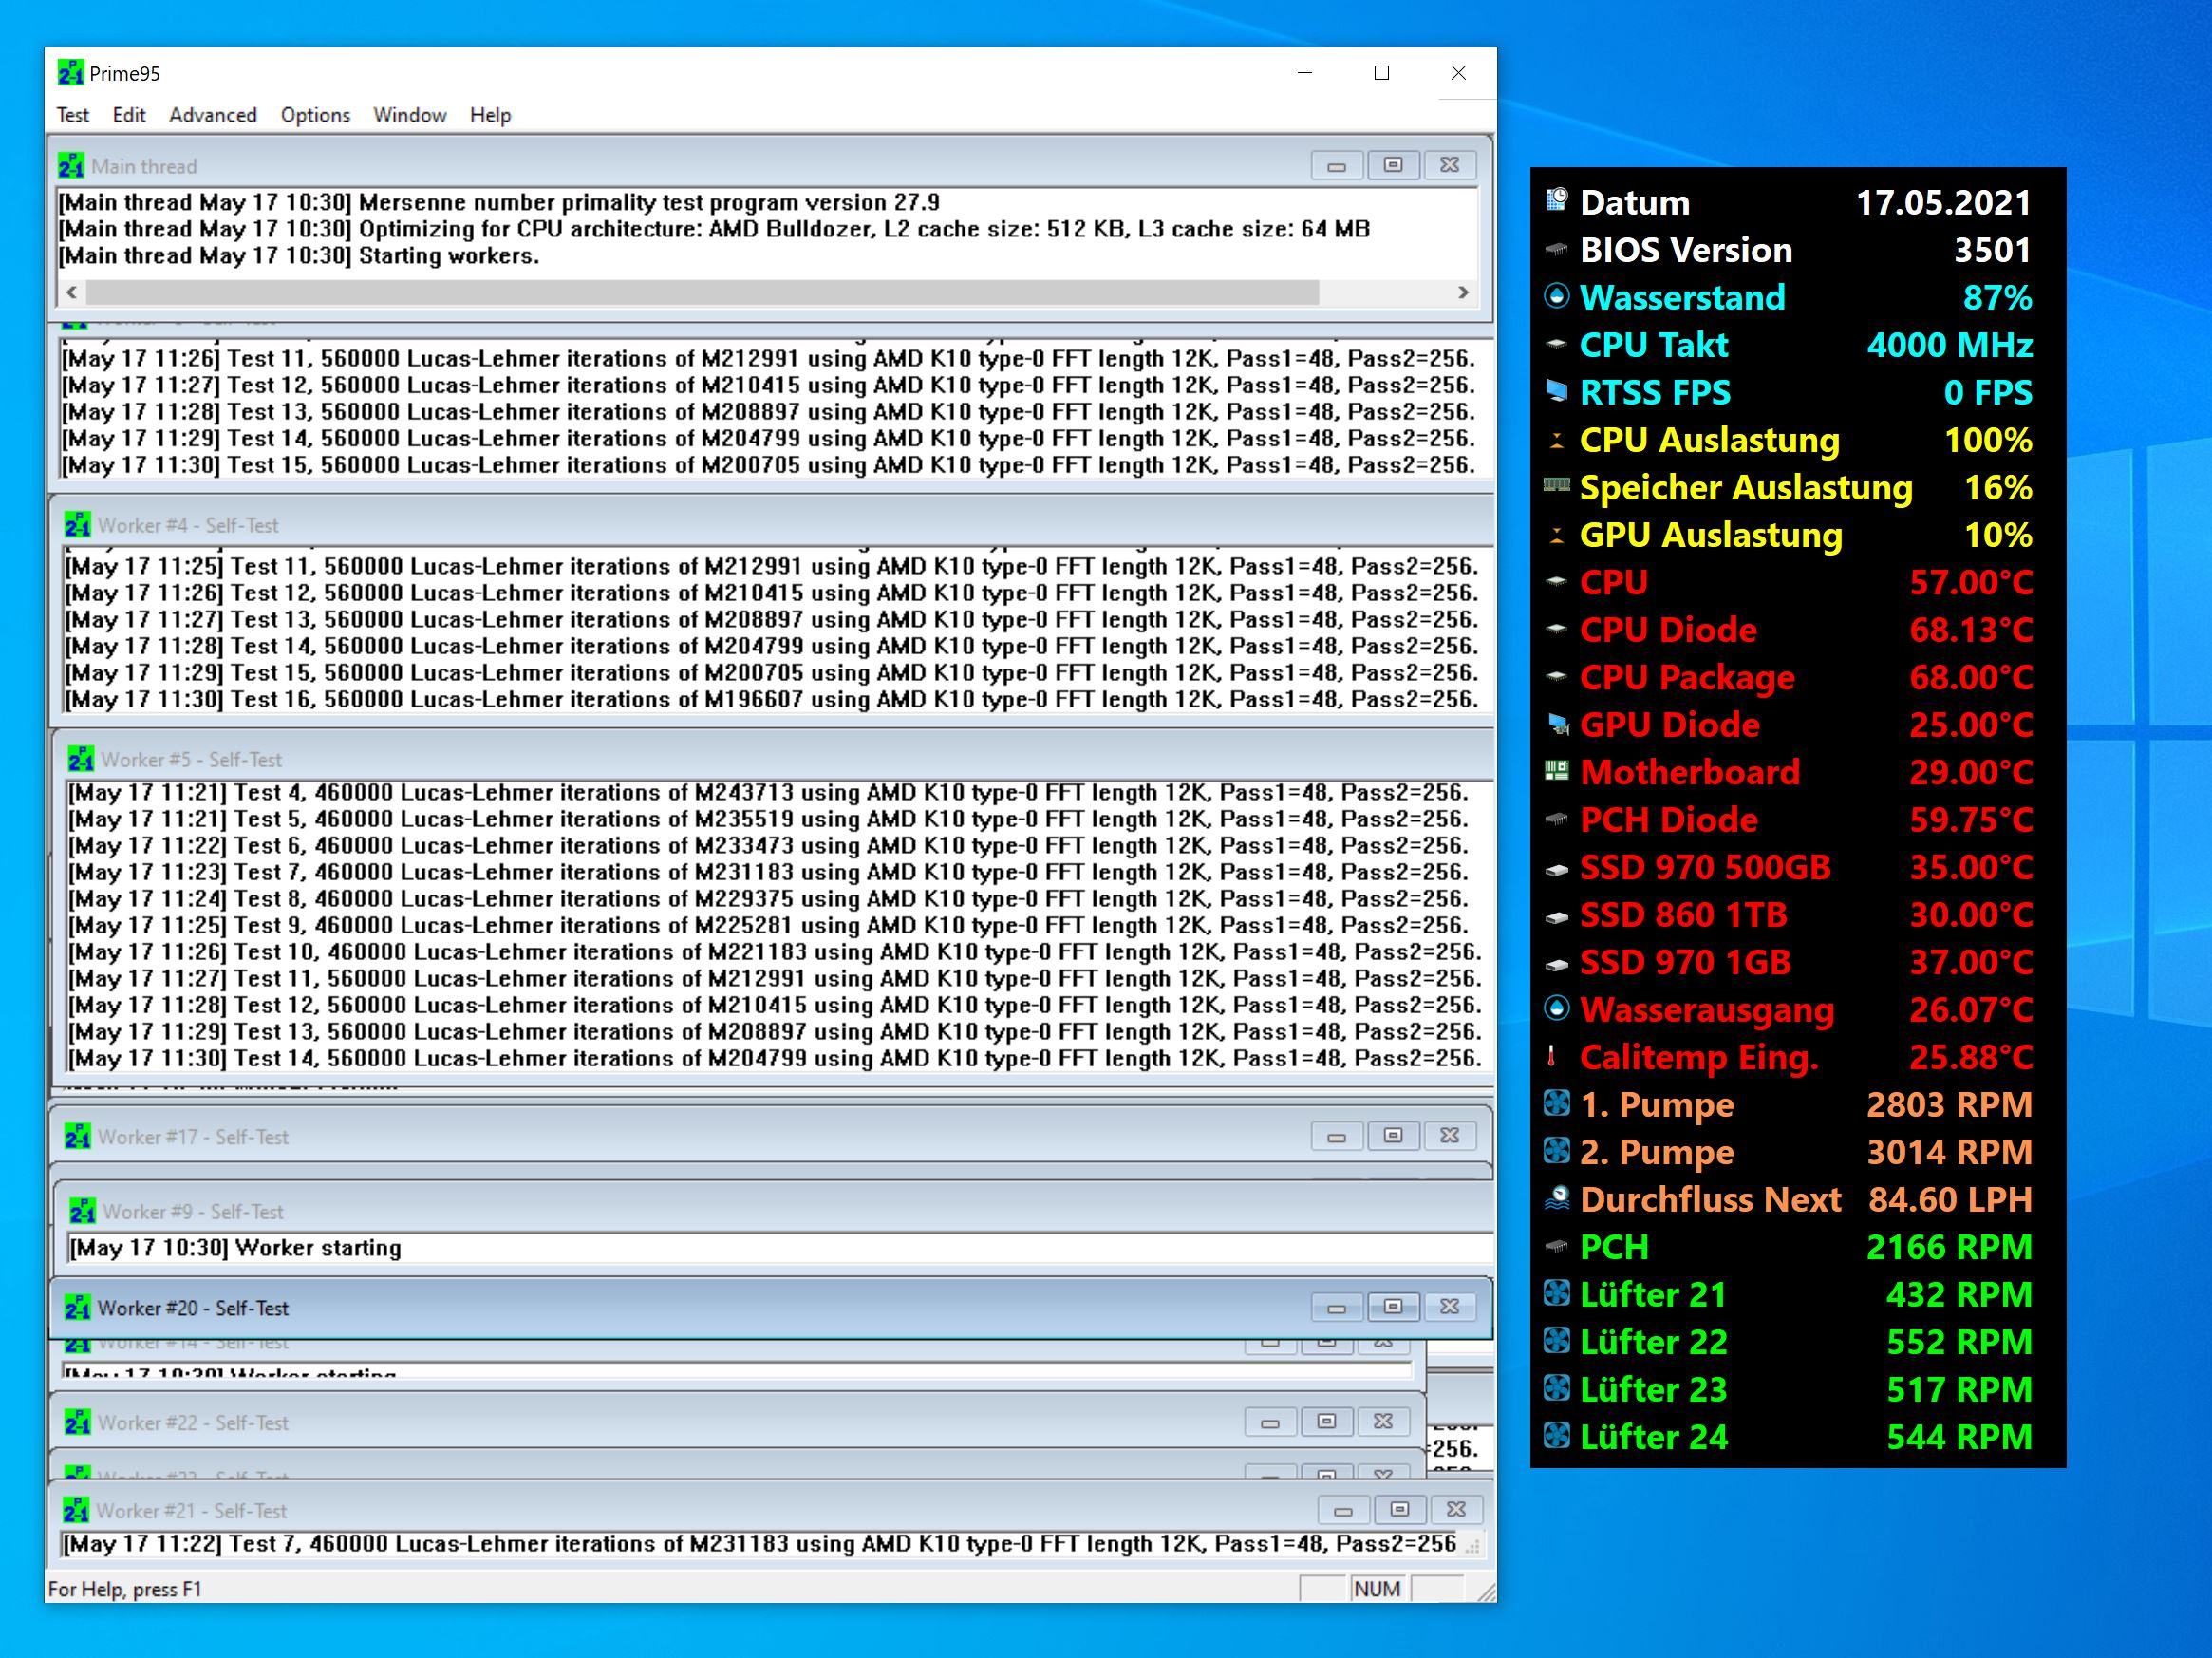Click Worker #4 Self-Test window icon
The width and height of the screenshot is (2212, 1658).
[78, 525]
